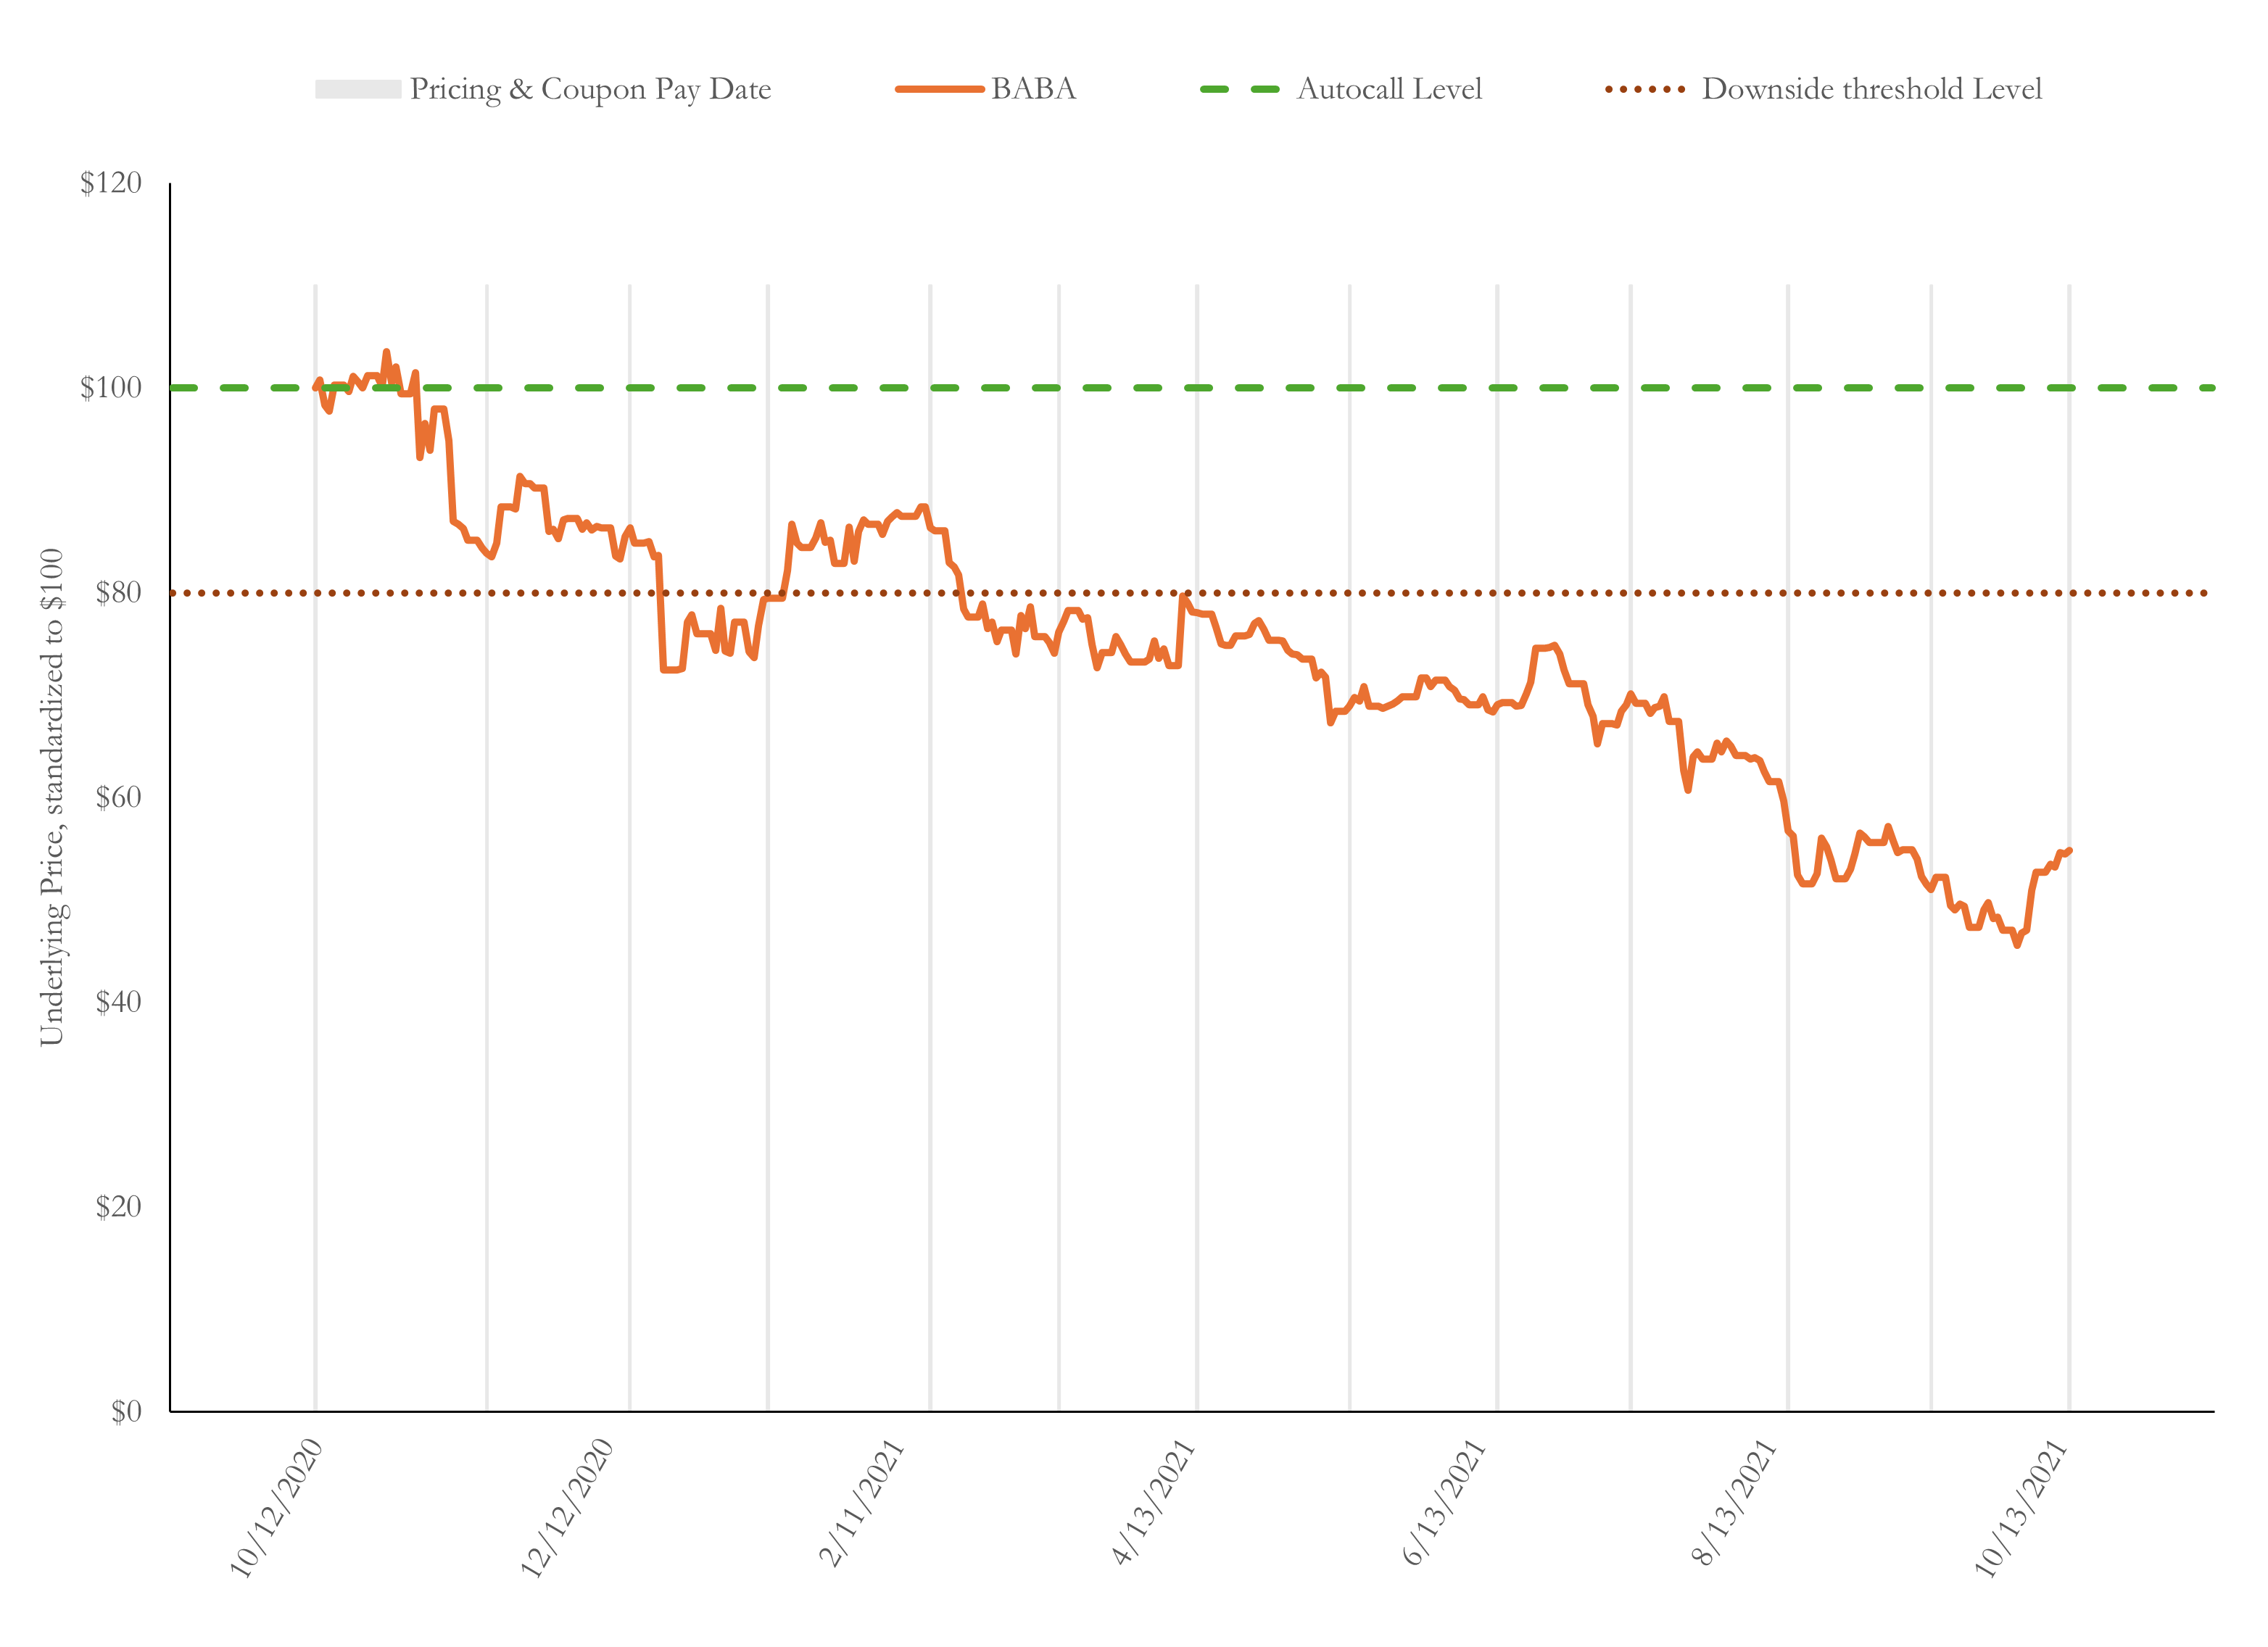The height and width of the screenshot is (1647, 2268).
Task: Click the 10/13/2021 x-axis date label
Action: pyautogui.click(x=2020, y=1508)
